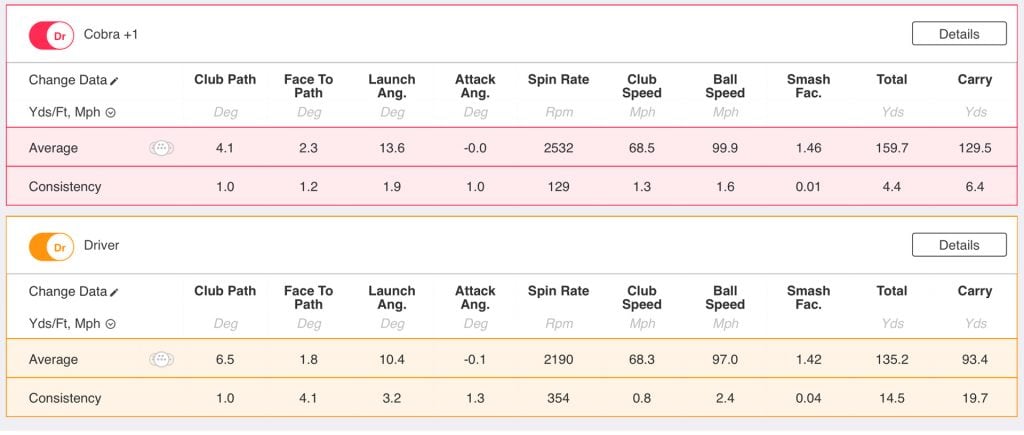
Task: Toggle off the orange Driver club switch
Action: [x=52, y=246]
